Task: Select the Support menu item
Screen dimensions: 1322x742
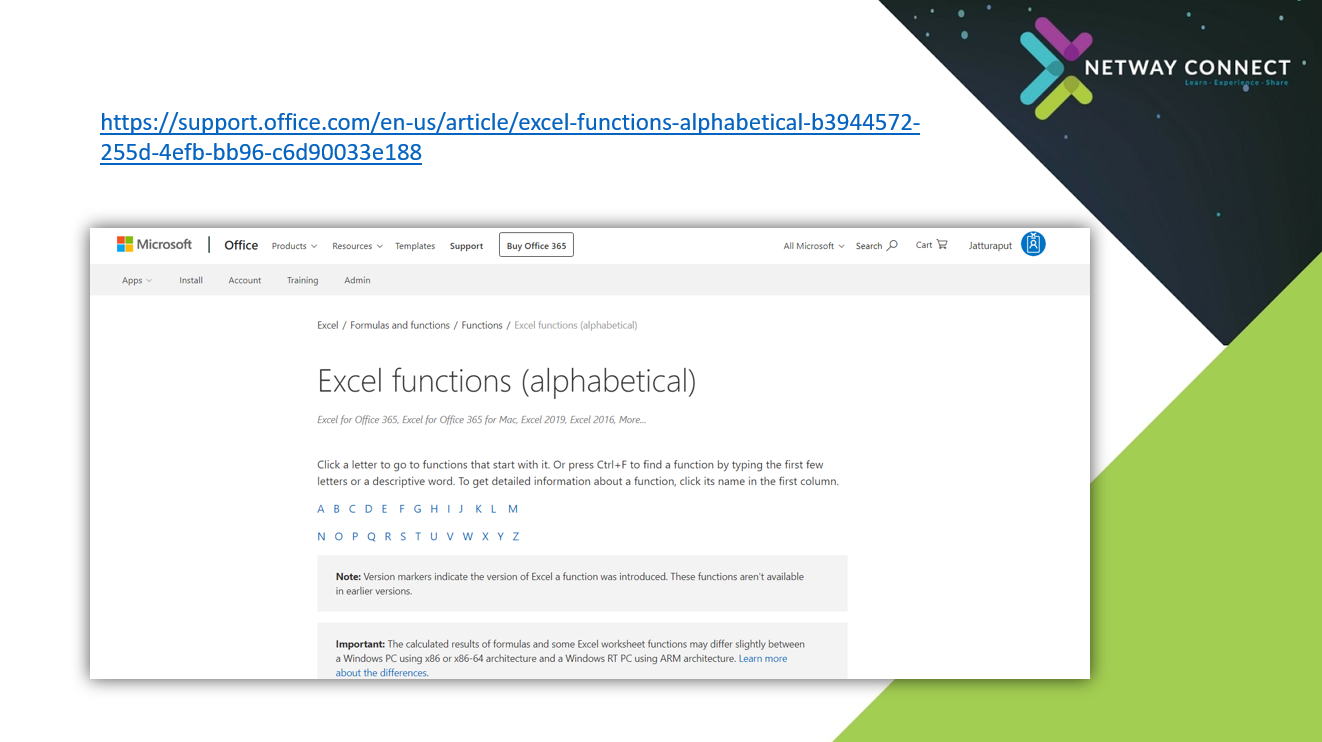Action: (466, 246)
